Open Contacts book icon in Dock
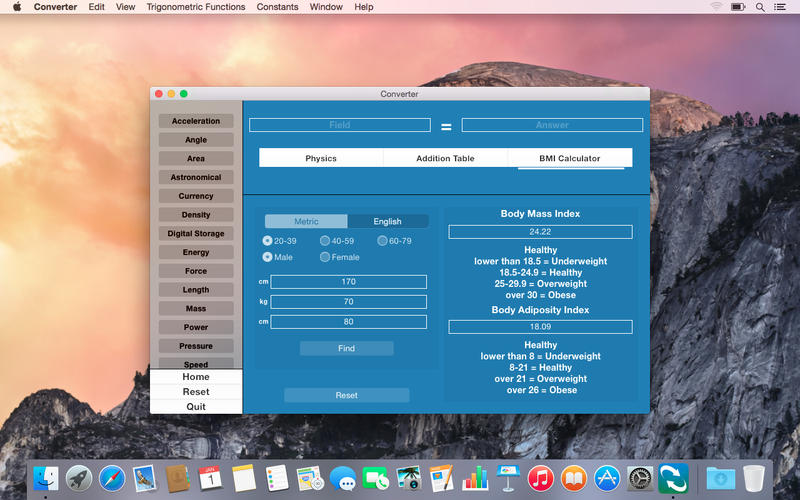 point(178,479)
